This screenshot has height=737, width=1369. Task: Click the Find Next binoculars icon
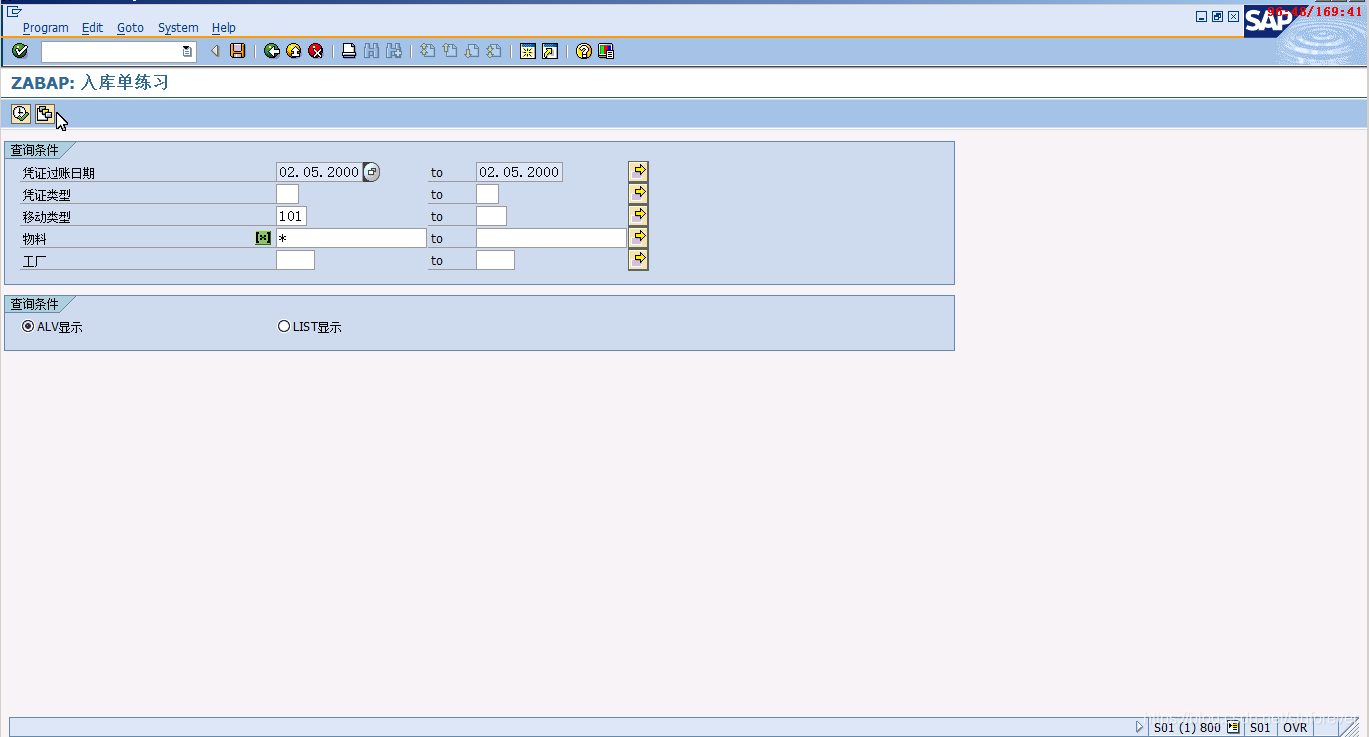(394, 51)
